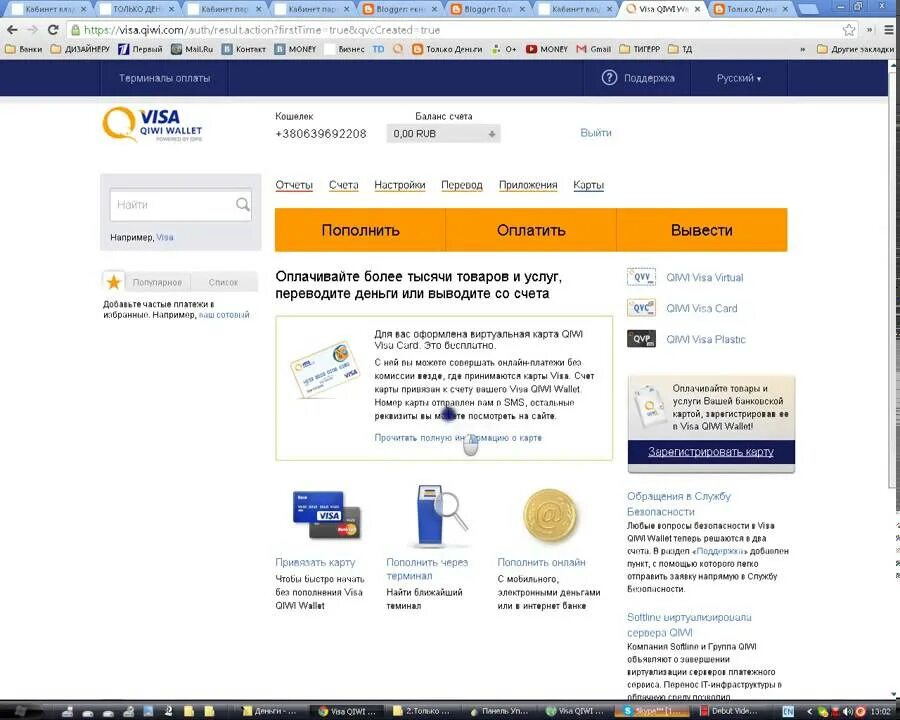900x720 pixels.
Task: Open the Счета menu
Action: pos(343,185)
